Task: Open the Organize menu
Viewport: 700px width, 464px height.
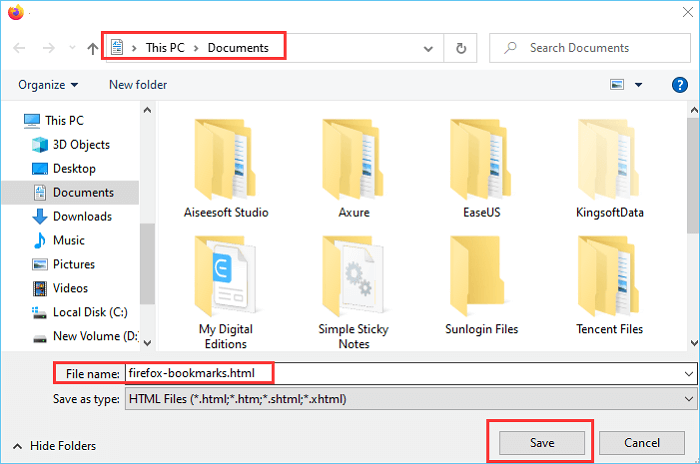Action: [x=48, y=85]
